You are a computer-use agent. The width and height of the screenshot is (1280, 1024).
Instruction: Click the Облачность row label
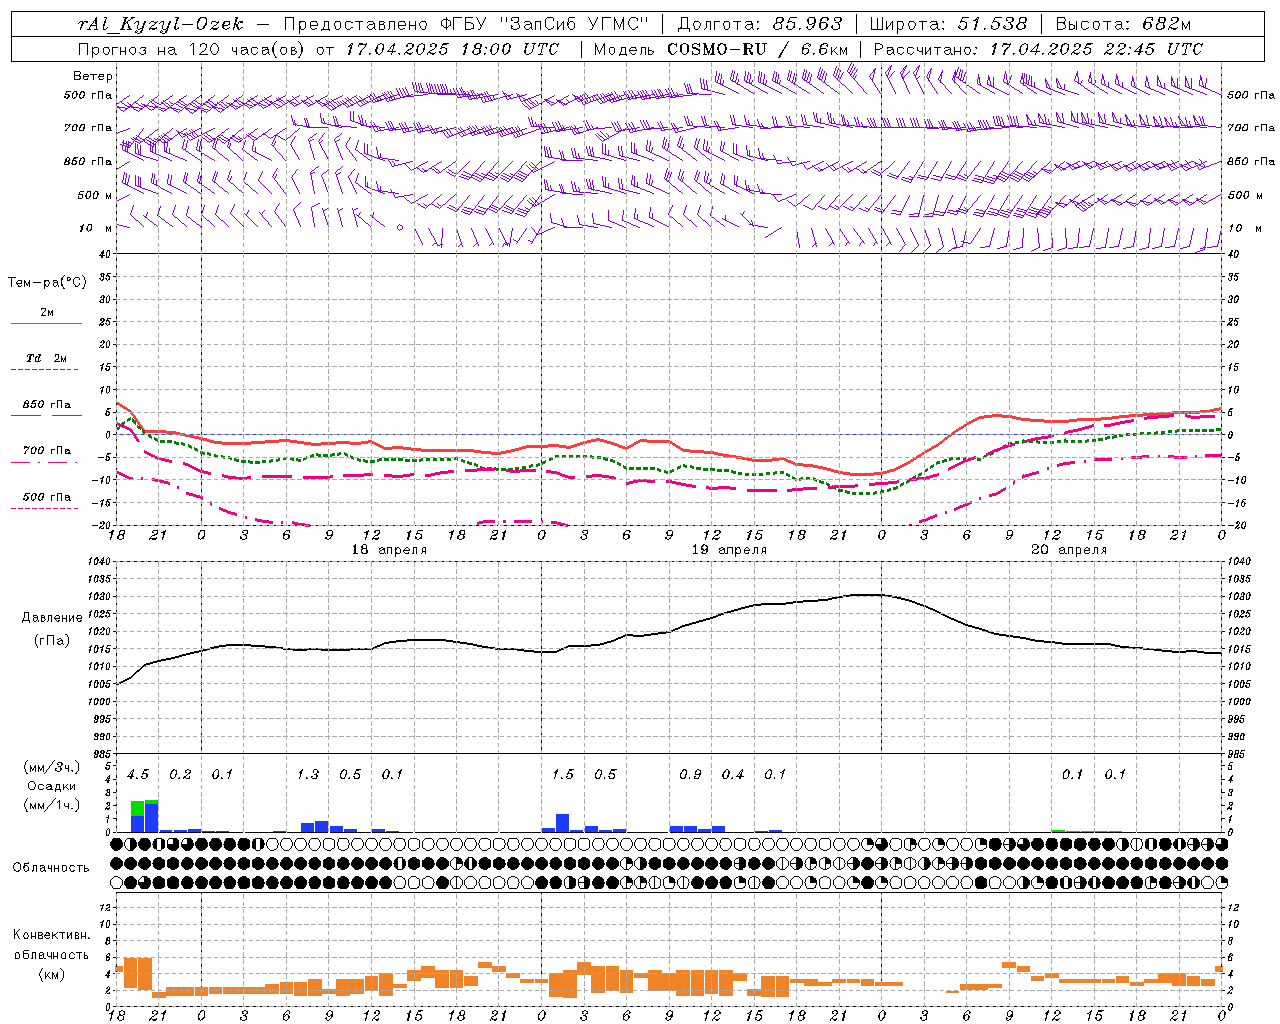(x=51, y=868)
